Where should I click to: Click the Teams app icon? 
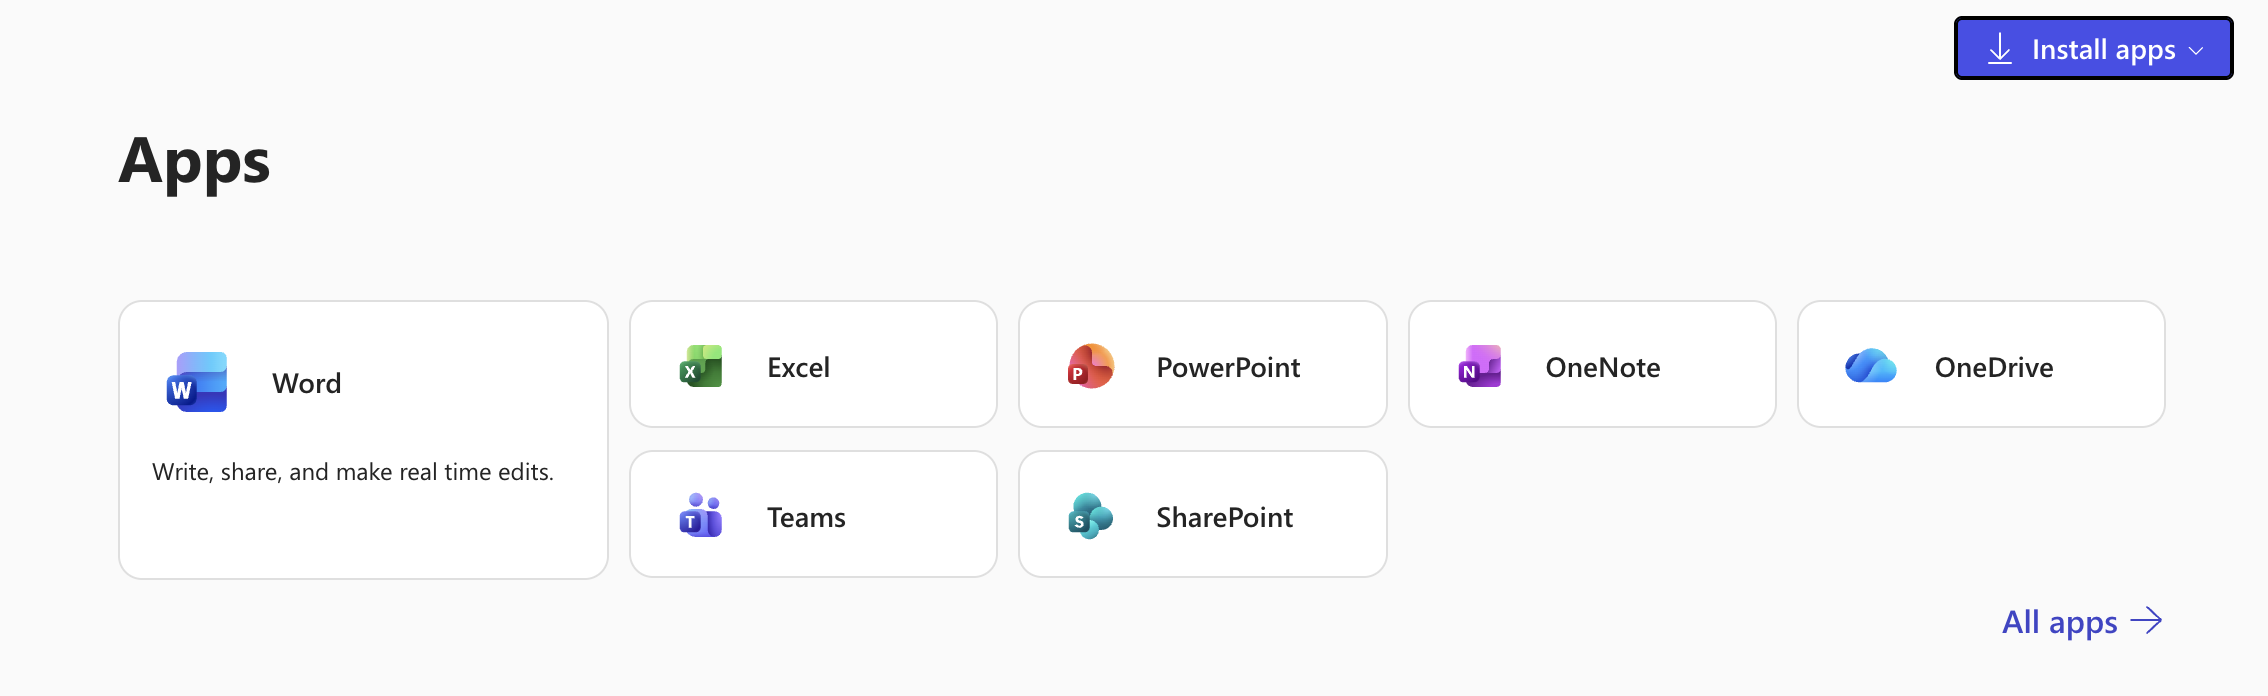tap(701, 517)
